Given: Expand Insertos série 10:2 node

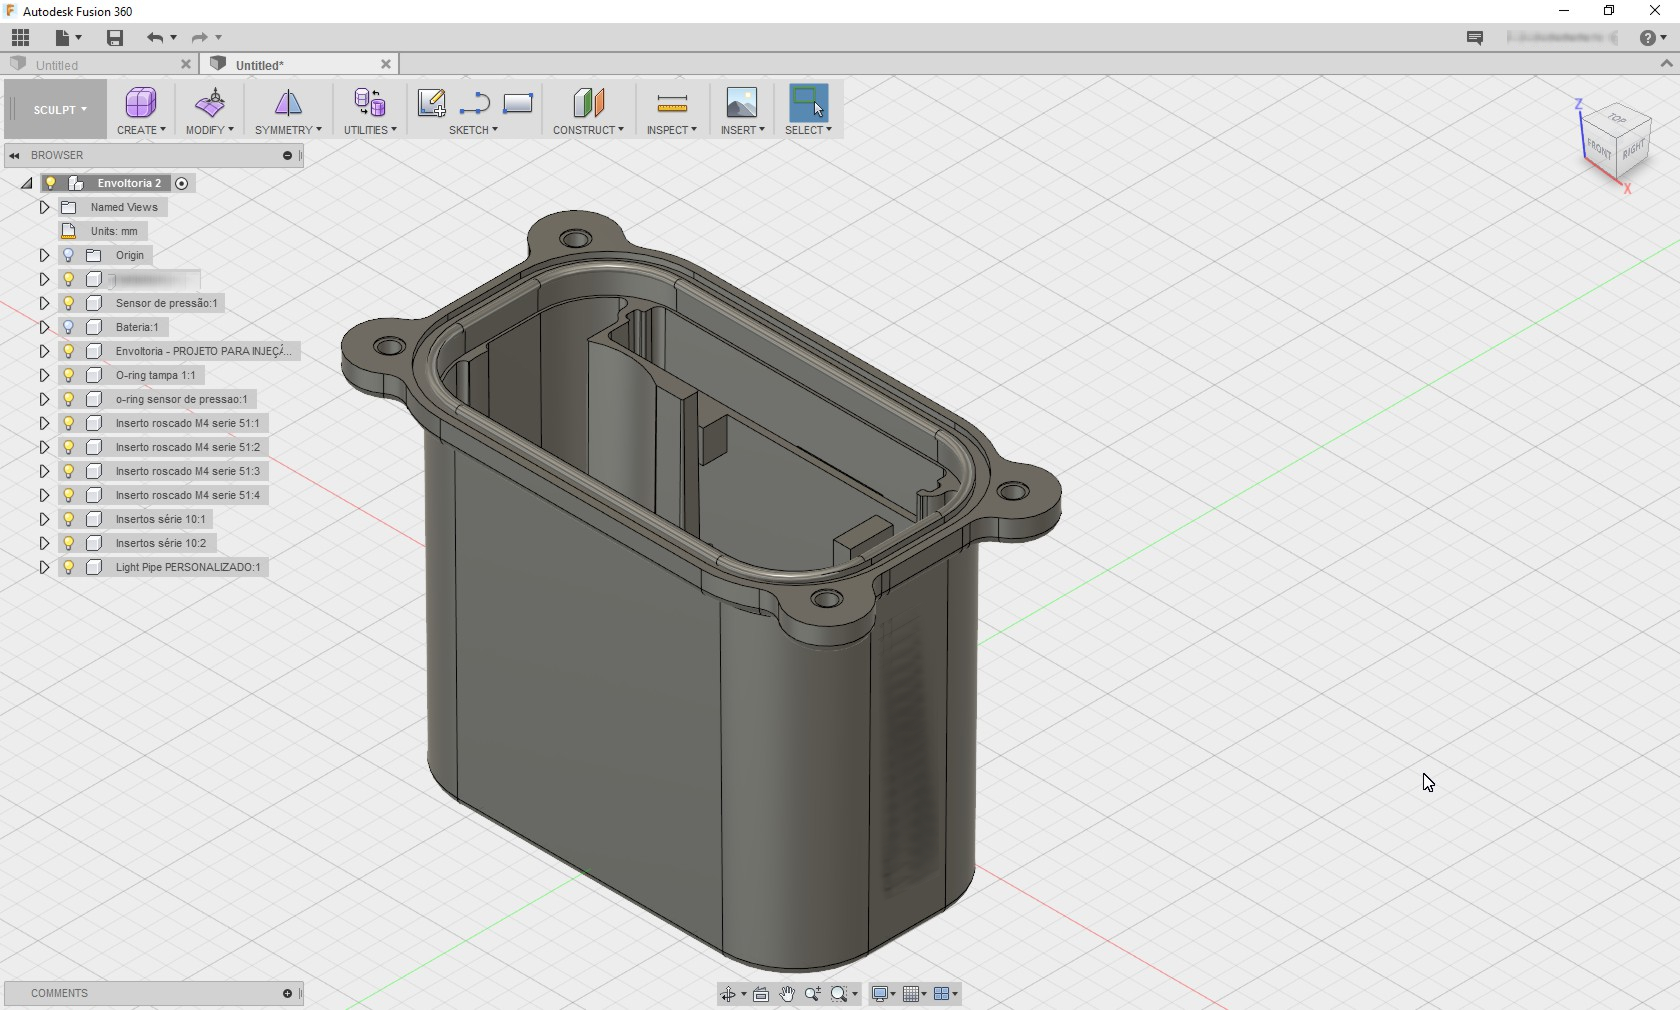Looking at the screenshot, I should coord(44,543).
